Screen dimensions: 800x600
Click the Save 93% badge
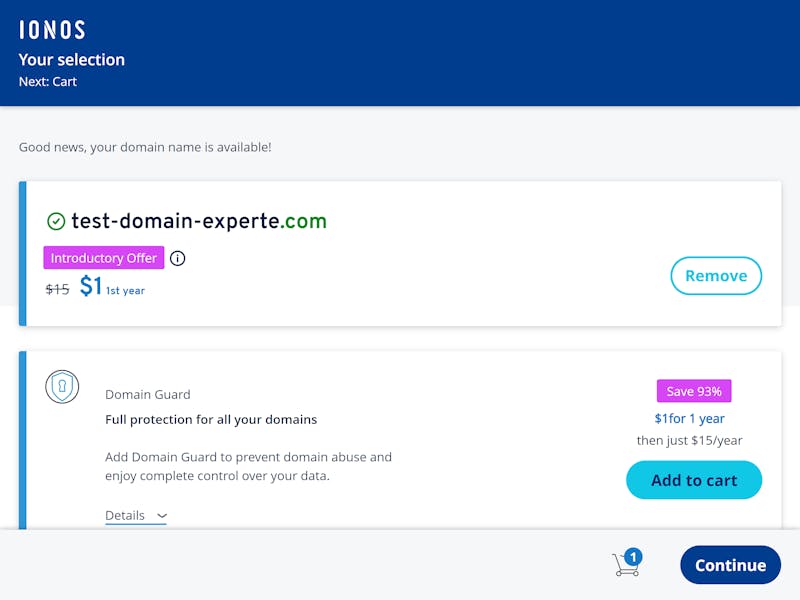(694, 391)
